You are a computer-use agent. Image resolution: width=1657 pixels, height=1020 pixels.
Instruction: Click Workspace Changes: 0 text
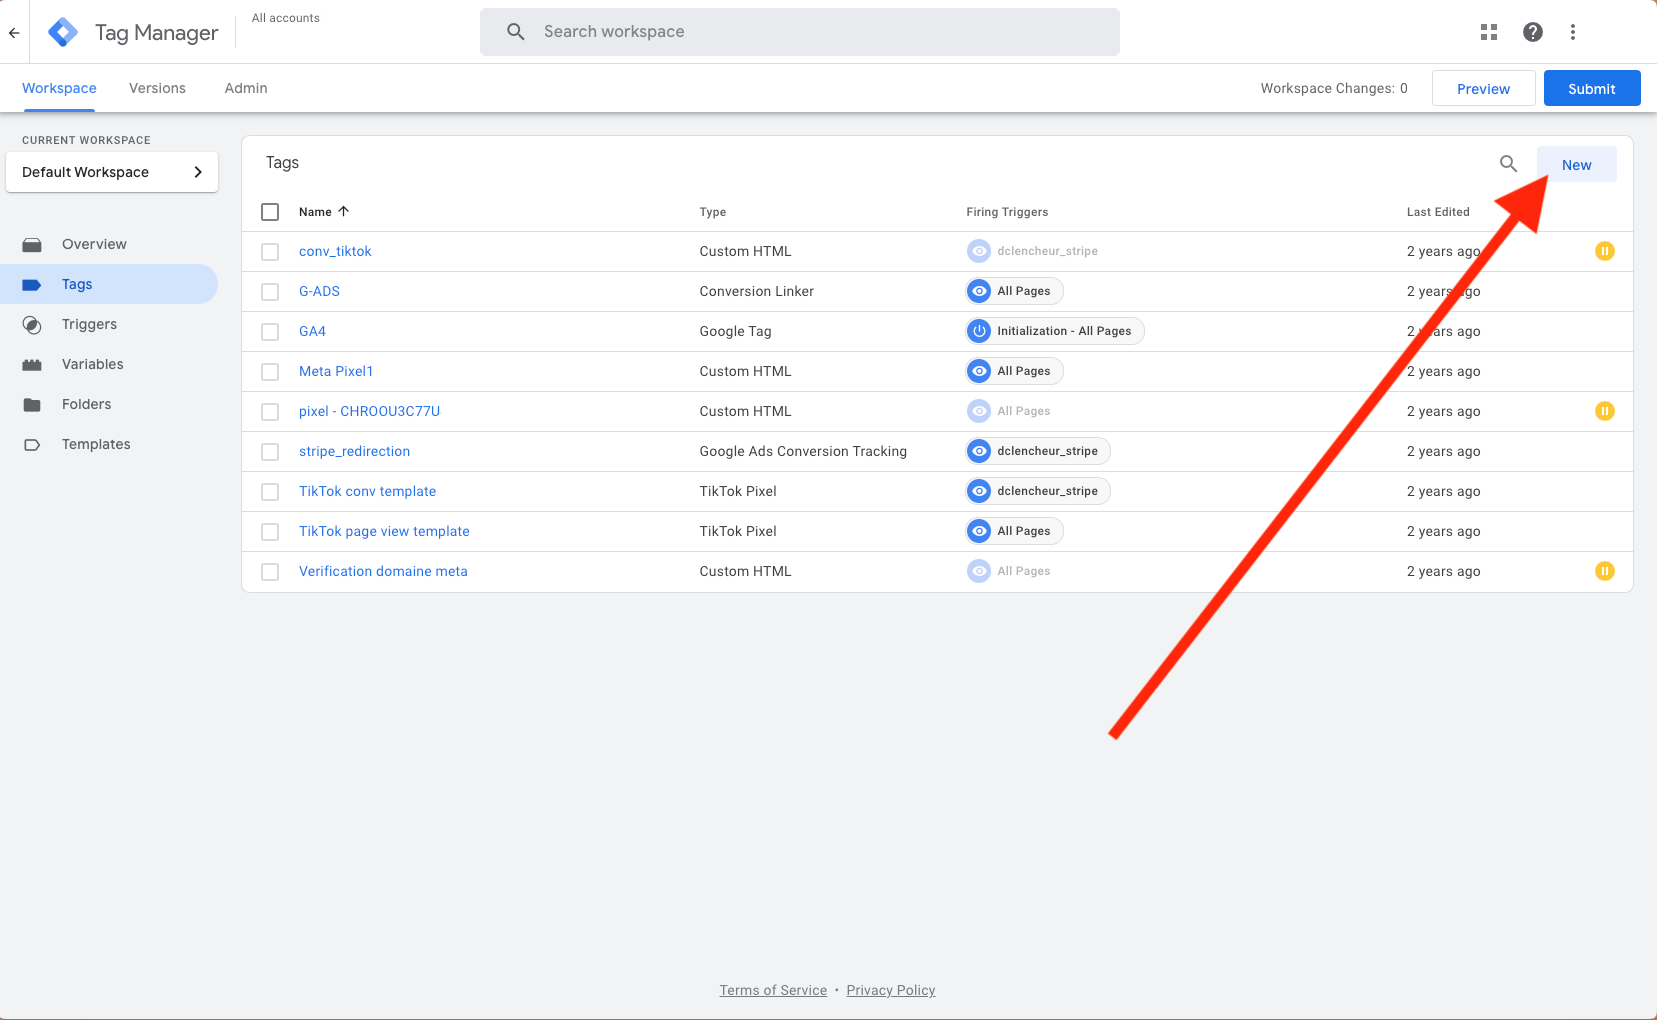coord(1334,88)
